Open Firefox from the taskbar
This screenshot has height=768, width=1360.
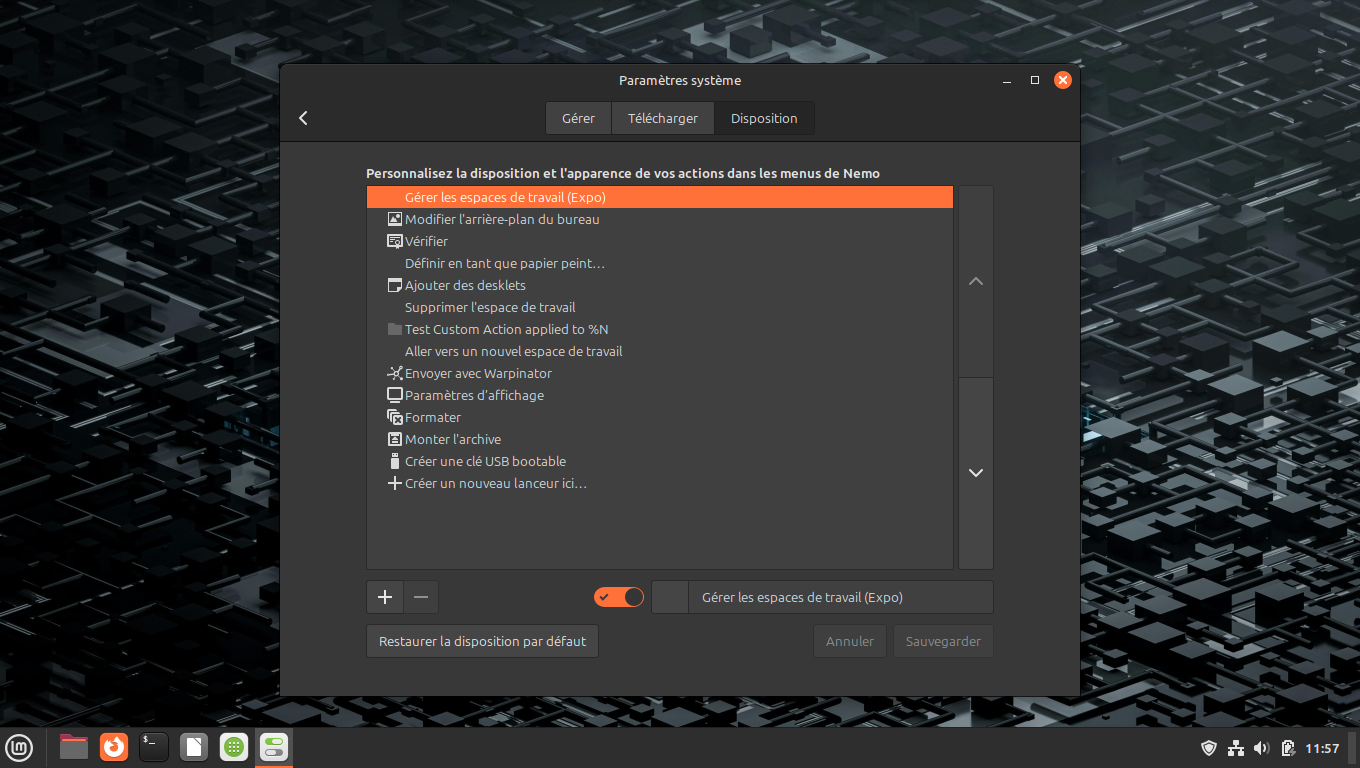(114, 746)
